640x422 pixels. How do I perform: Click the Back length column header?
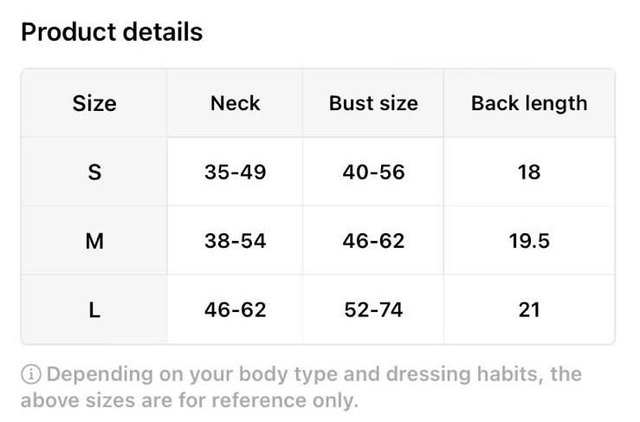click(529, 103)
